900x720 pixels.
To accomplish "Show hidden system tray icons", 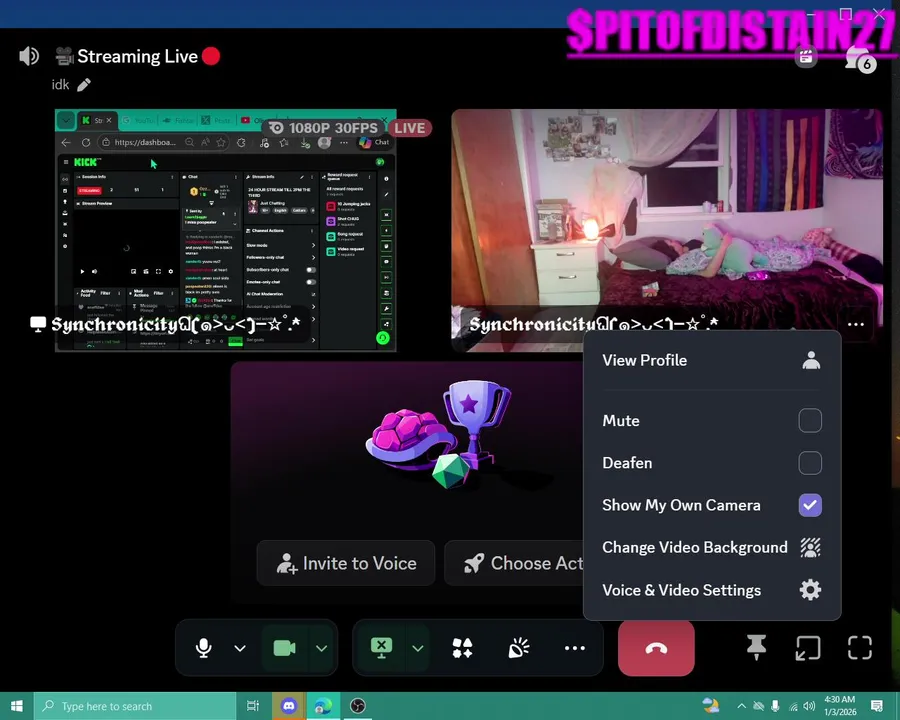I will [x=742, y=706].
